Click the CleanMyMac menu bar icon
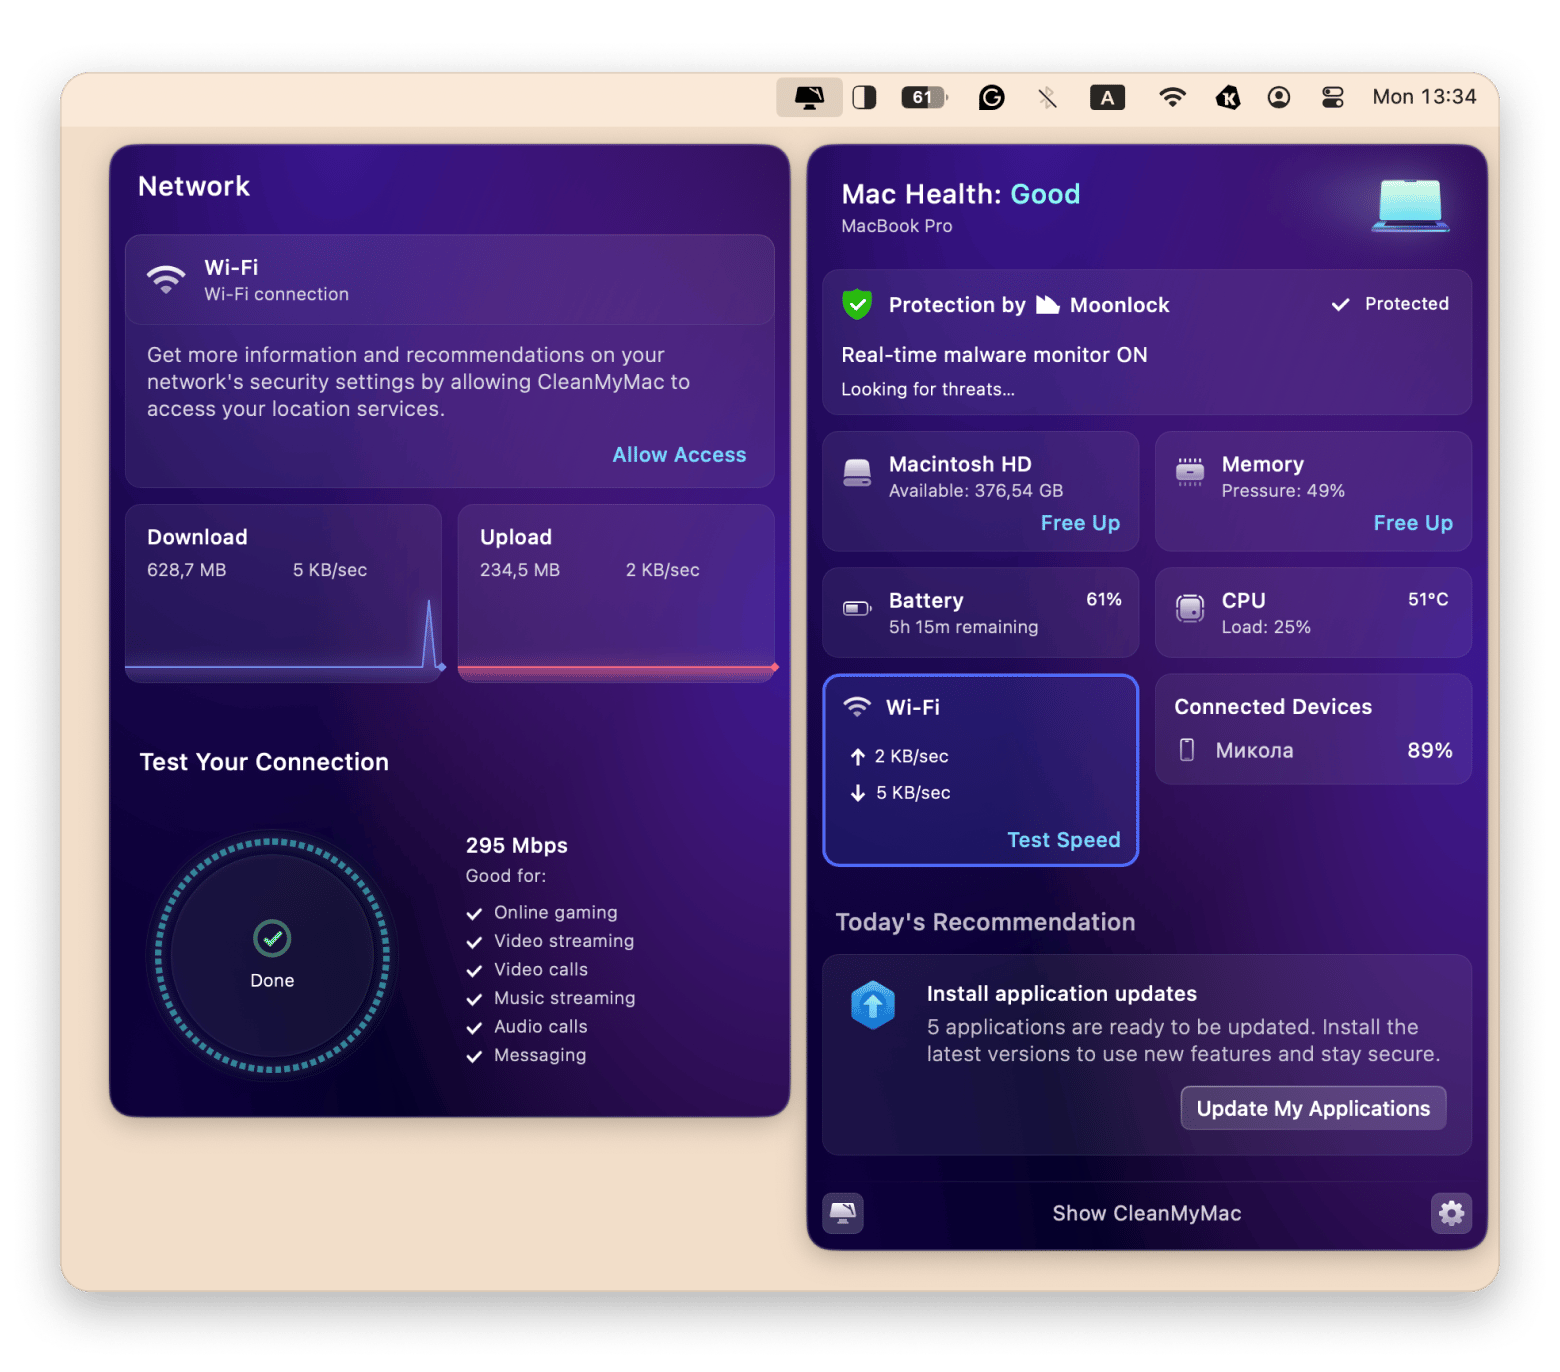1560x1372 pixels. point(809,97)
